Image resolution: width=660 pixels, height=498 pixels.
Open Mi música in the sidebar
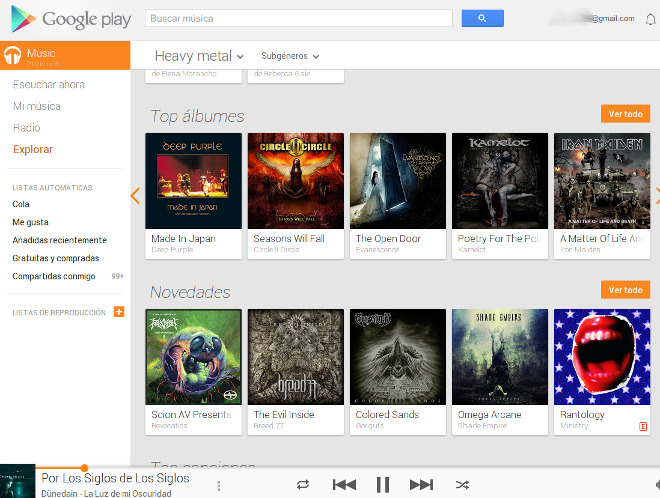pos(37,106)
